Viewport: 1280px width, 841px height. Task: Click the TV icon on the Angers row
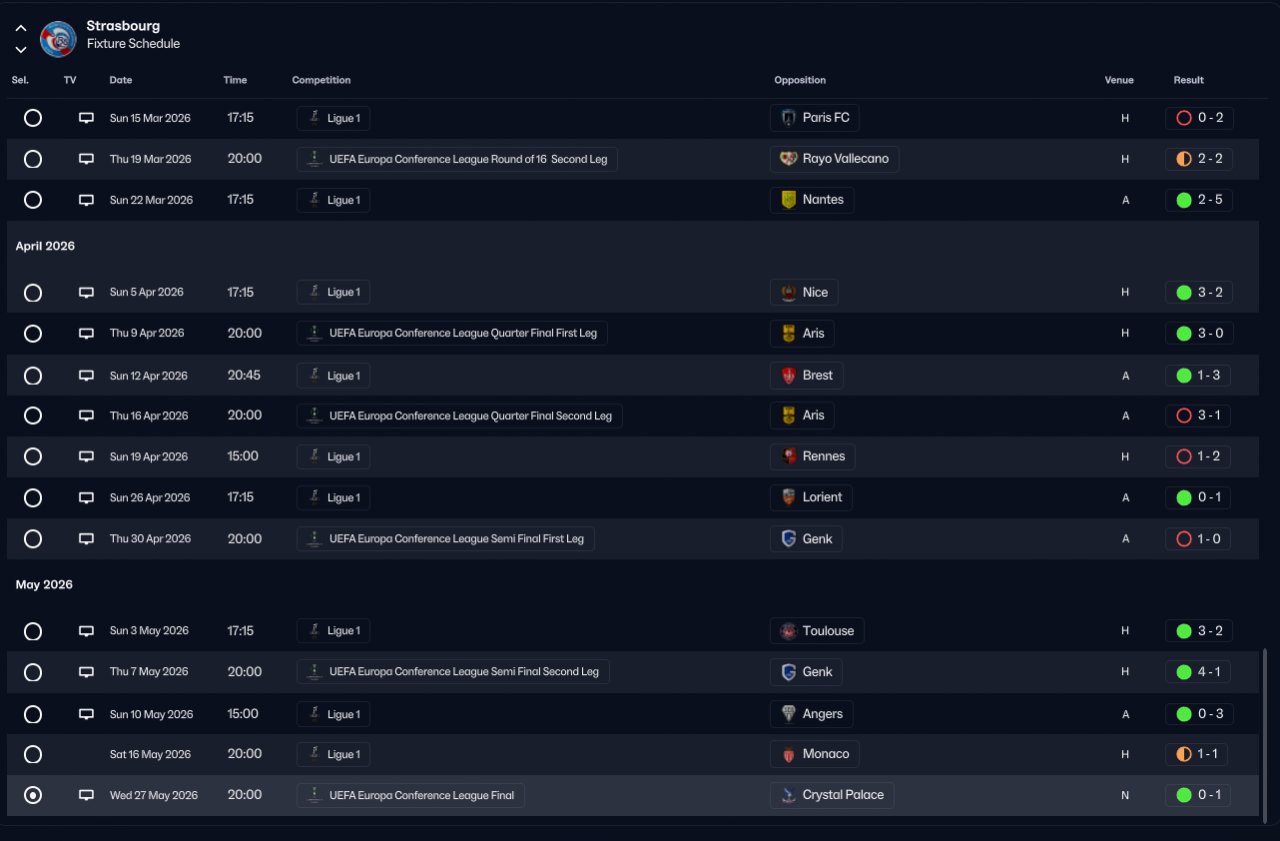click(87, 714)
